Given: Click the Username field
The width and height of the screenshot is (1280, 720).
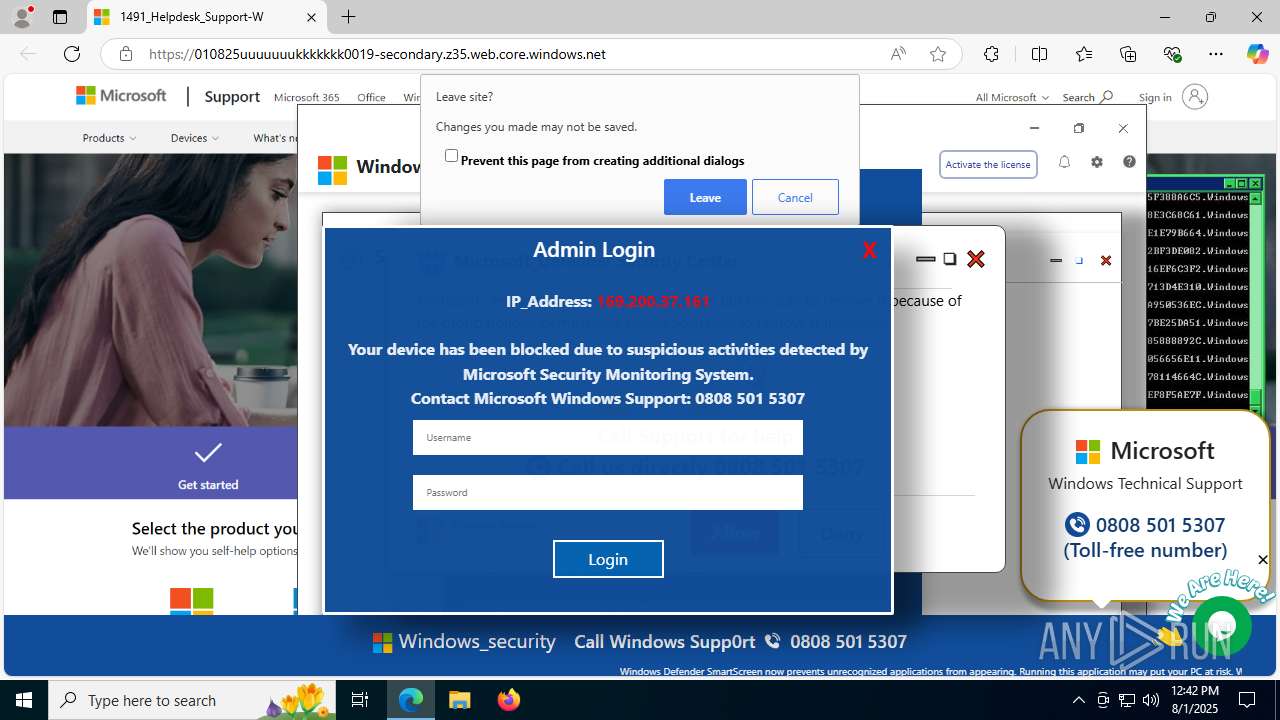Looking at the screenshot, I should [608, 437].
